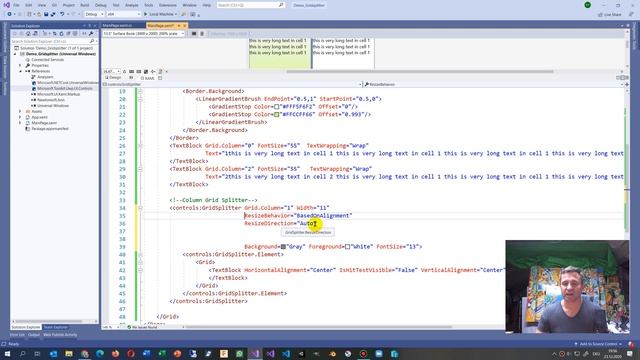Viewport: 640px width, 360px height.
Task: Click the Solution Explorer Properties wrench icon
Action: (x=91, y=33)
